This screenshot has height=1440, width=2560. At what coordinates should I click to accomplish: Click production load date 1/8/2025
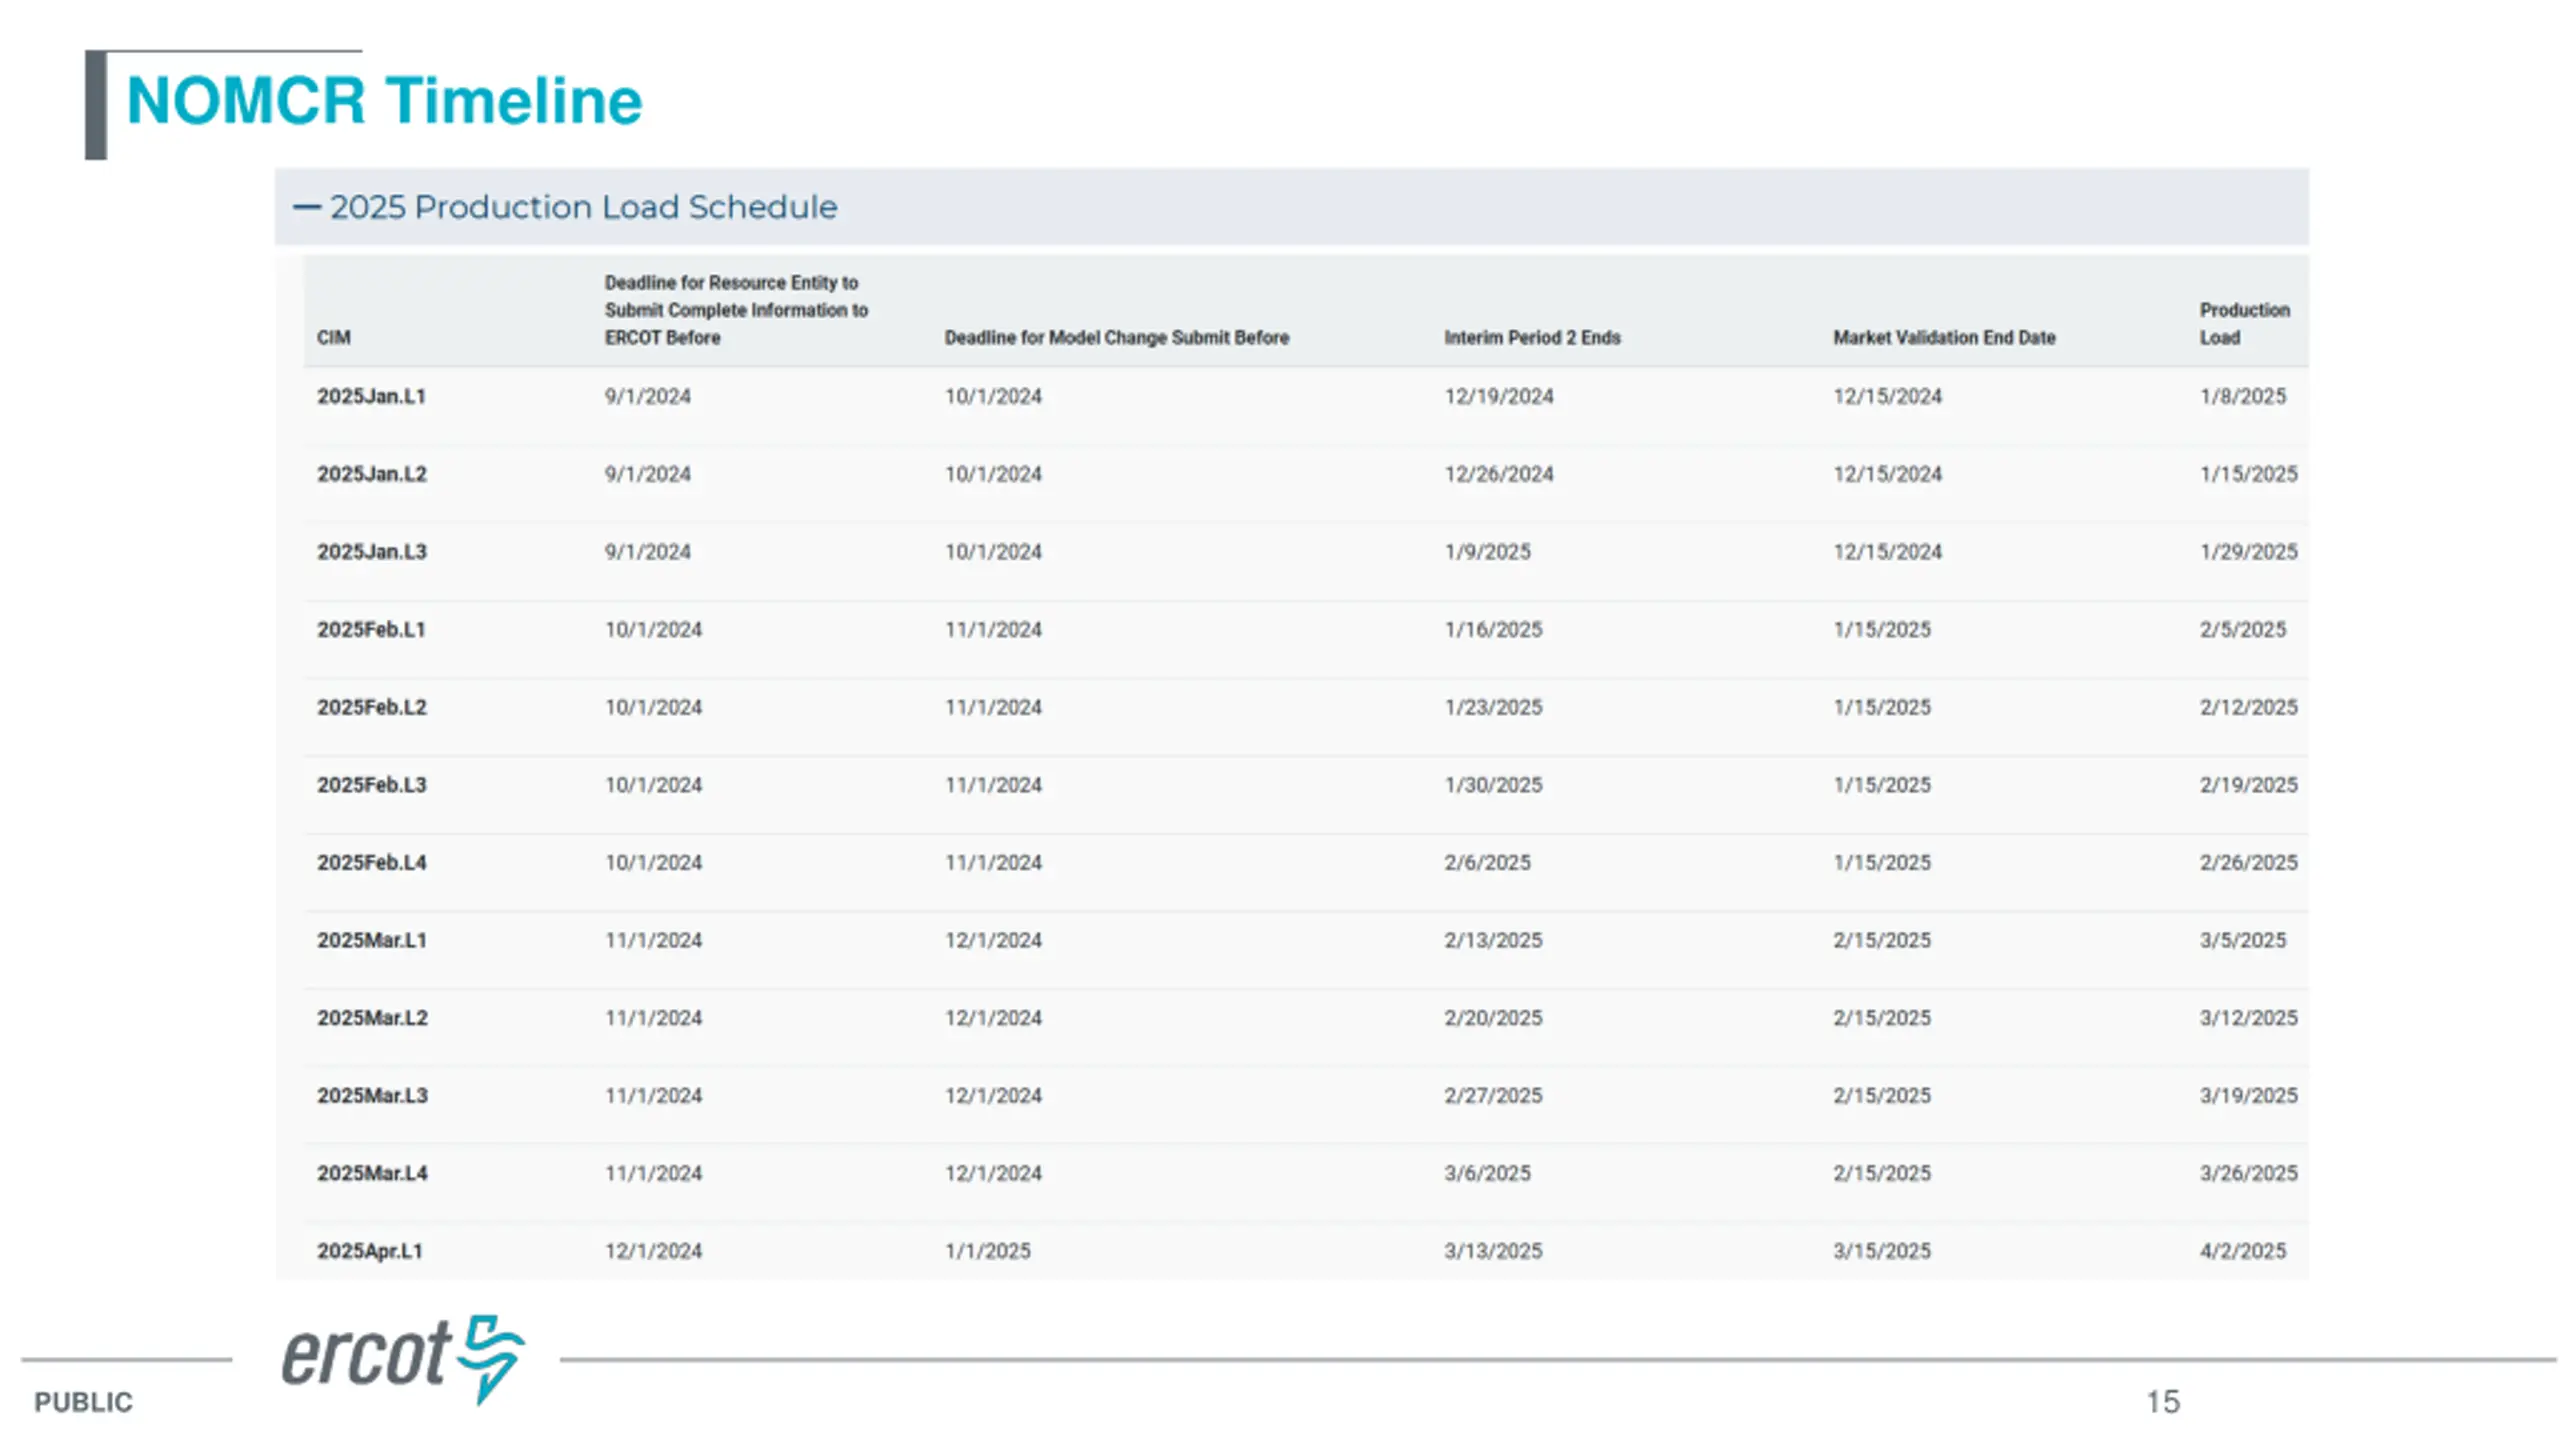pos(2242,396)
